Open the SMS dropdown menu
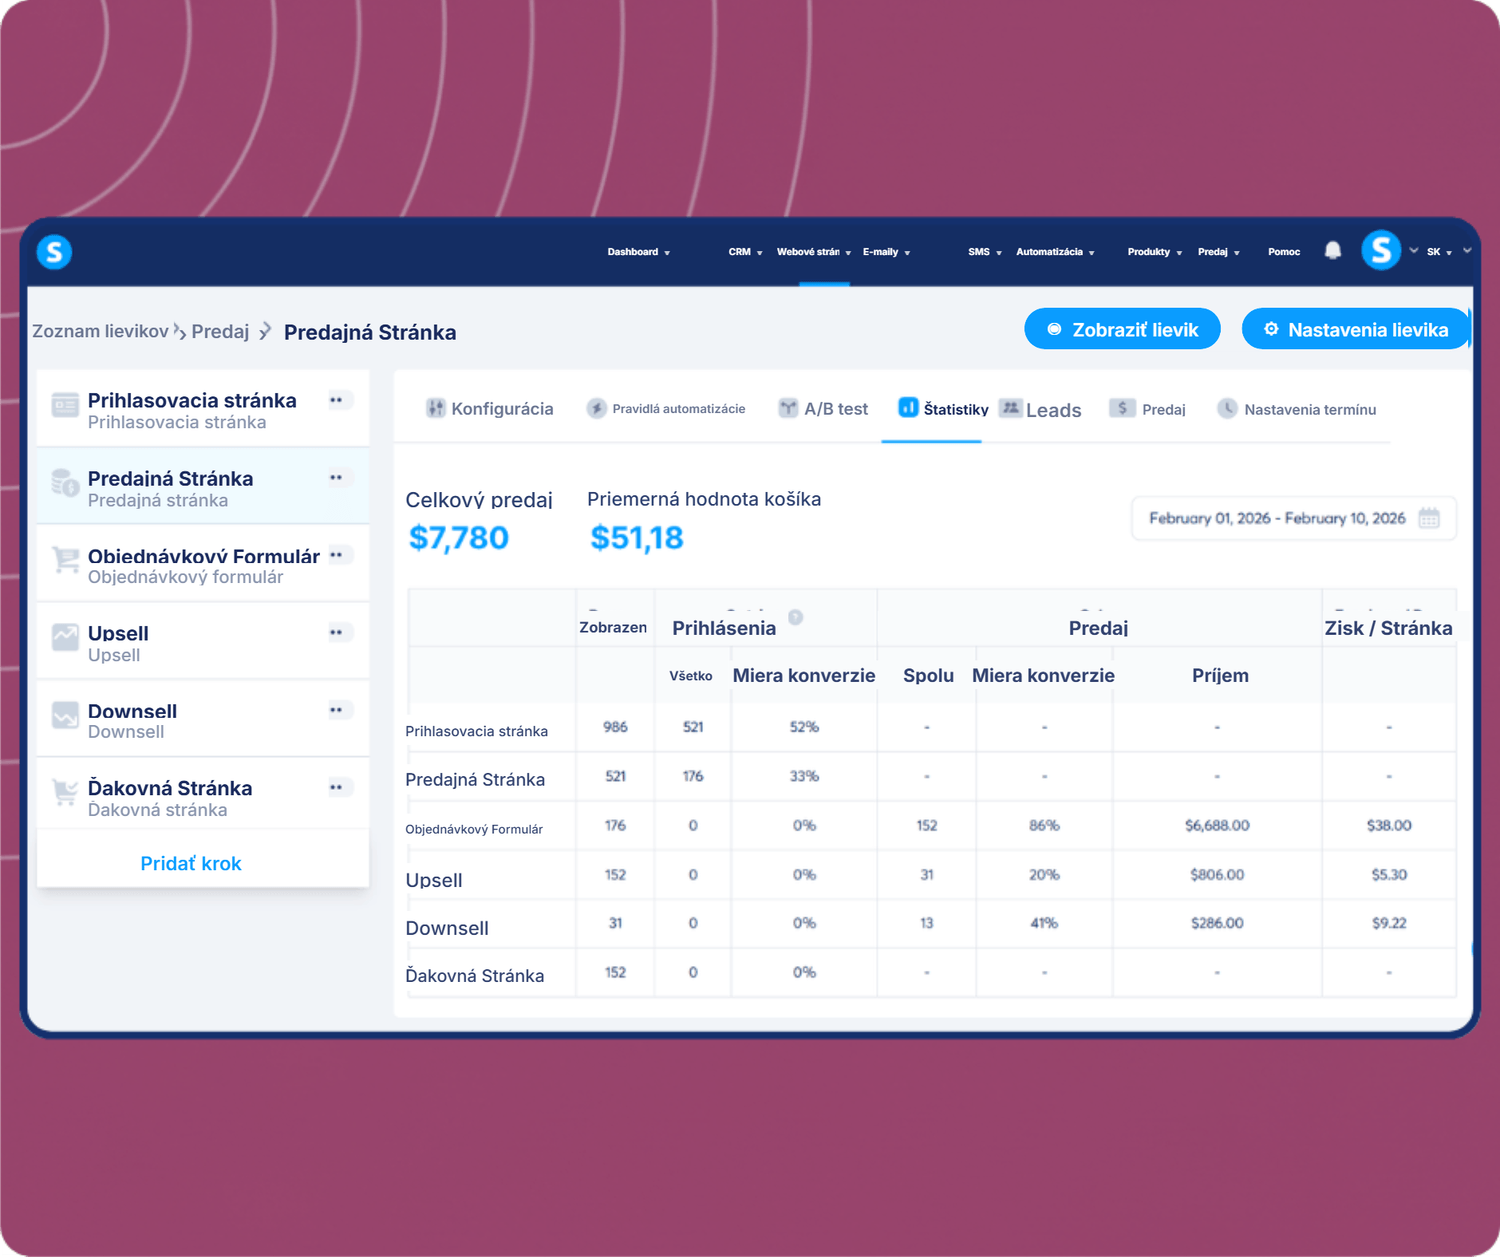Screen dimensions: 1500x1257 [985, 252]
